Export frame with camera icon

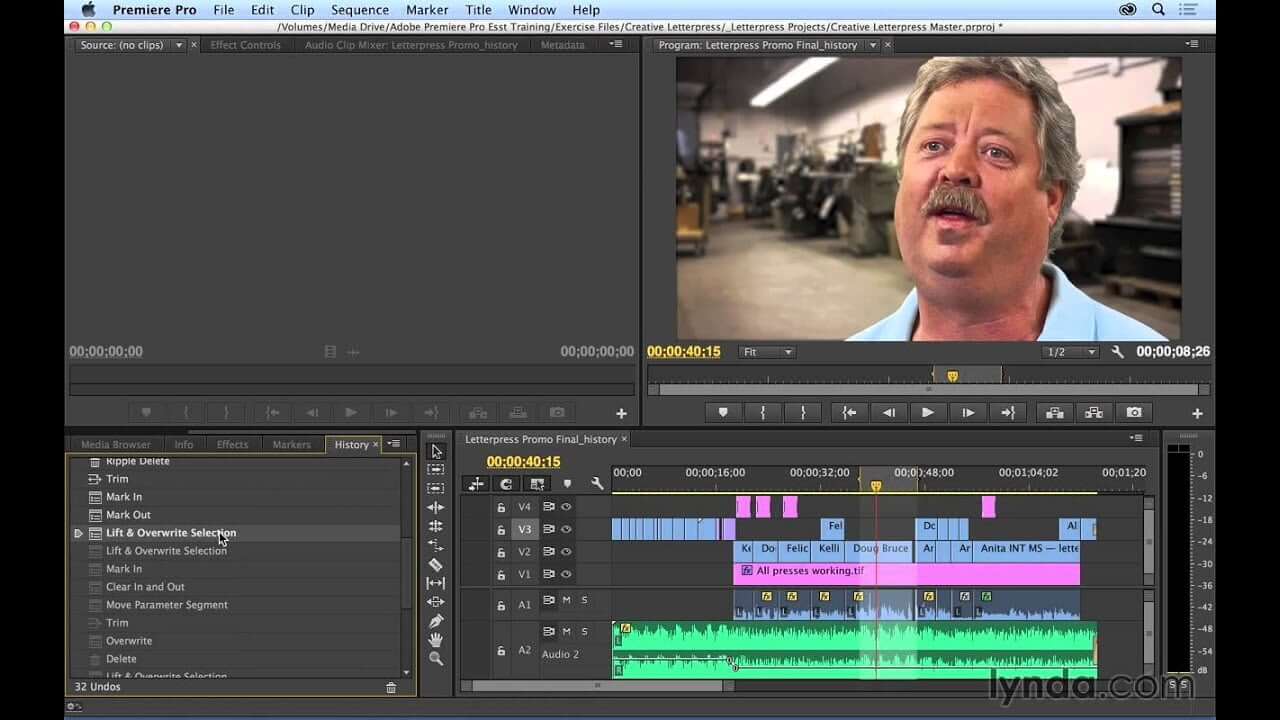1134,412
